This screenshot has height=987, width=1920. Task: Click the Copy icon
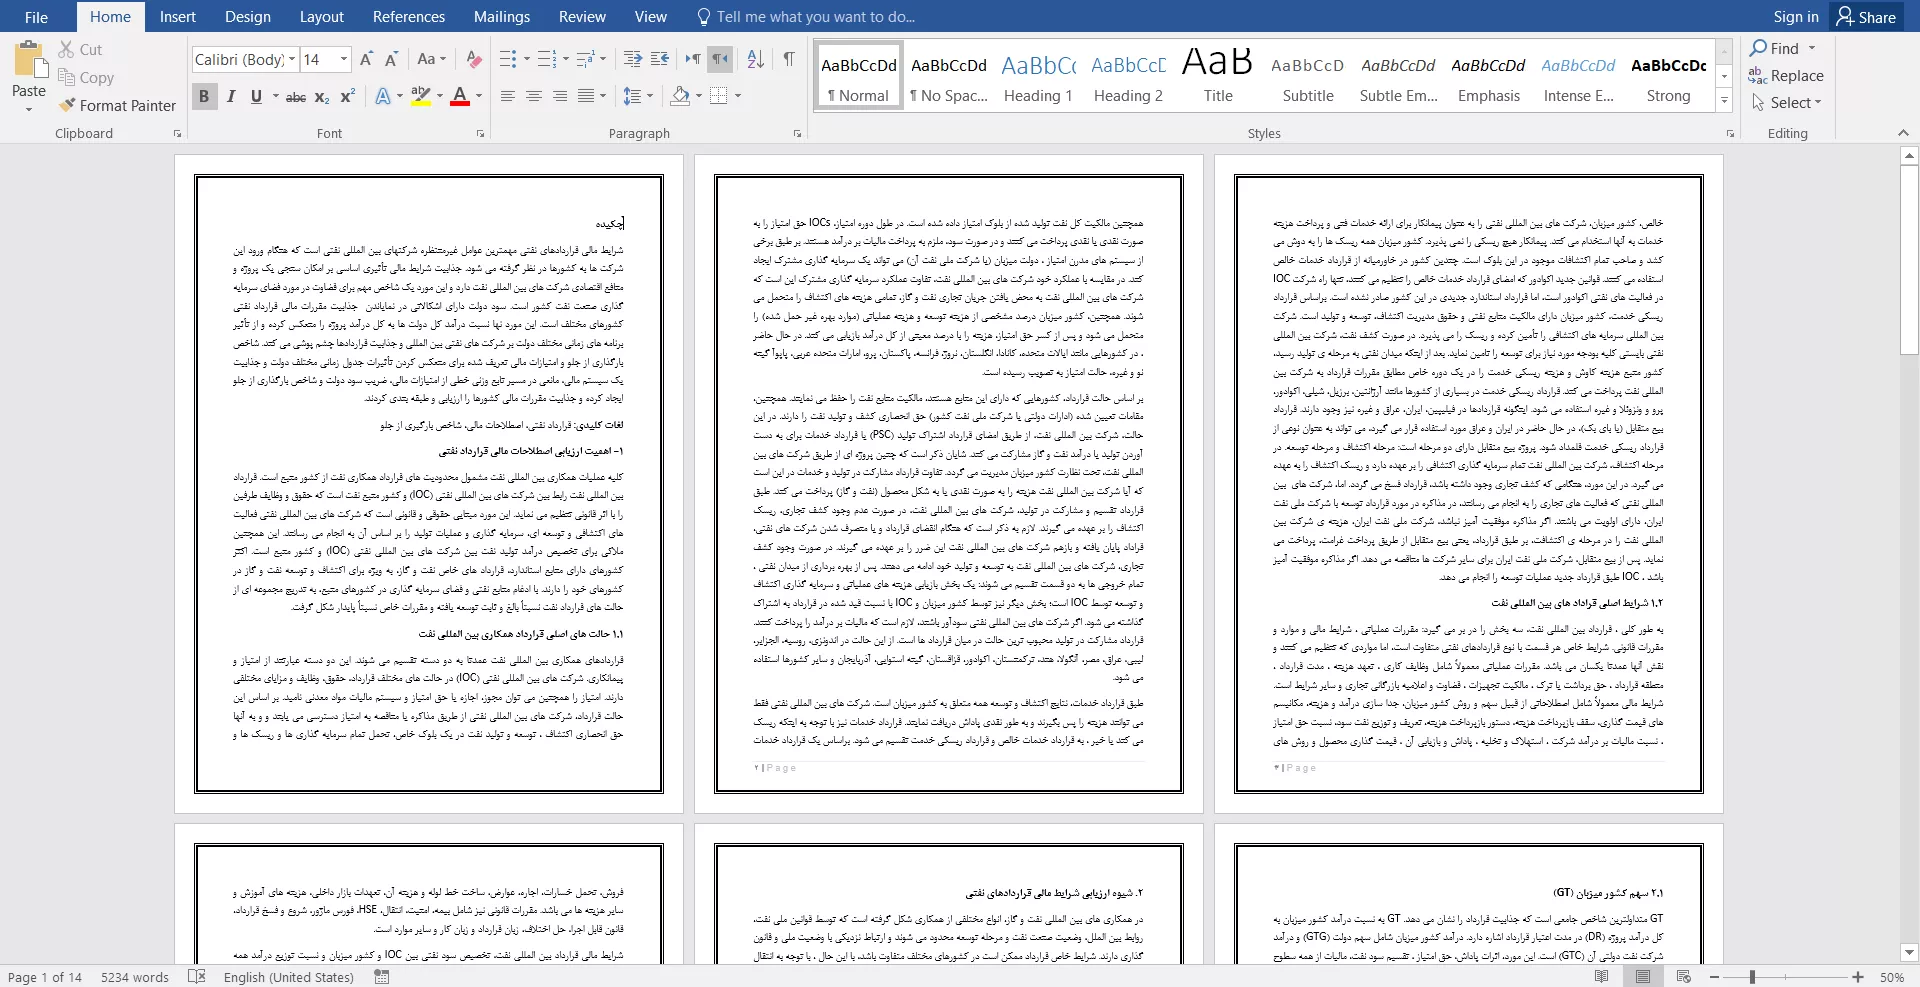pos(67,77)
